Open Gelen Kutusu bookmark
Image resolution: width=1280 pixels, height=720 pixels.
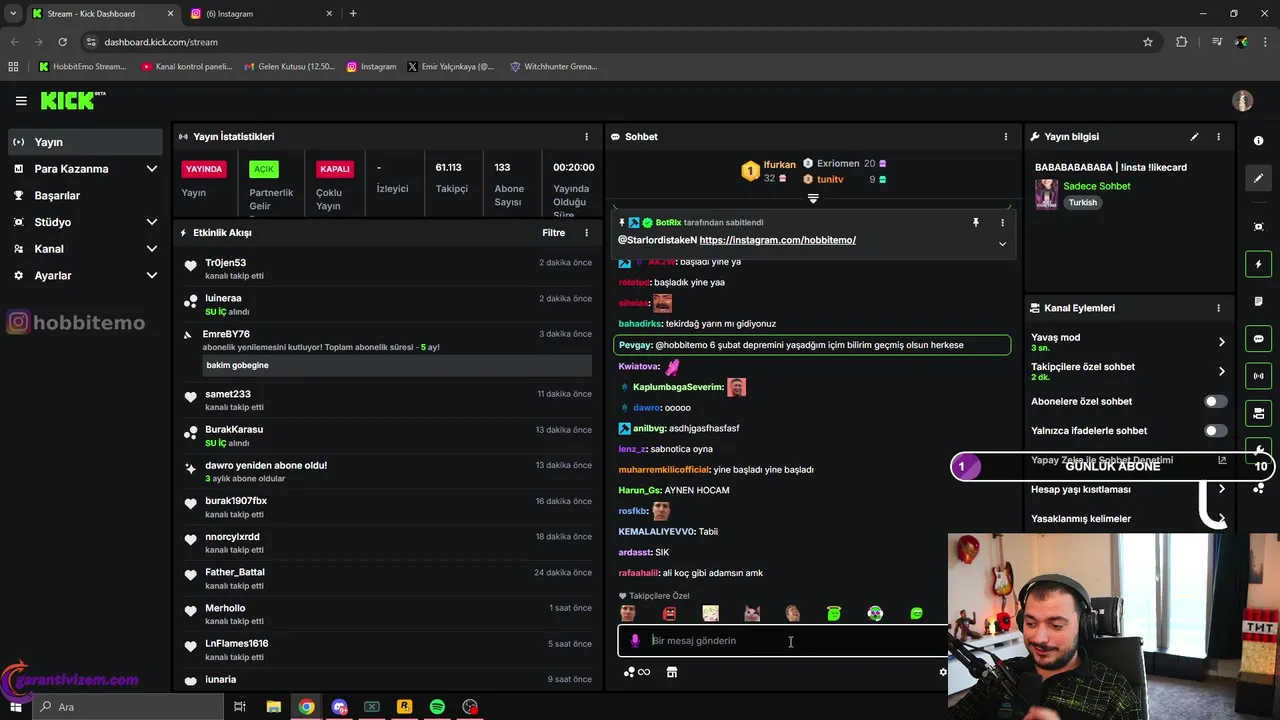[x=289, y=67]
